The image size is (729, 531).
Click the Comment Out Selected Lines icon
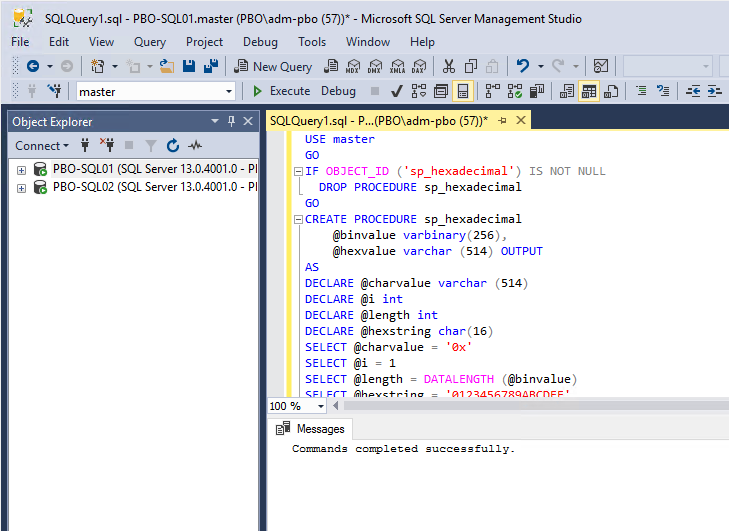[641, 91]
